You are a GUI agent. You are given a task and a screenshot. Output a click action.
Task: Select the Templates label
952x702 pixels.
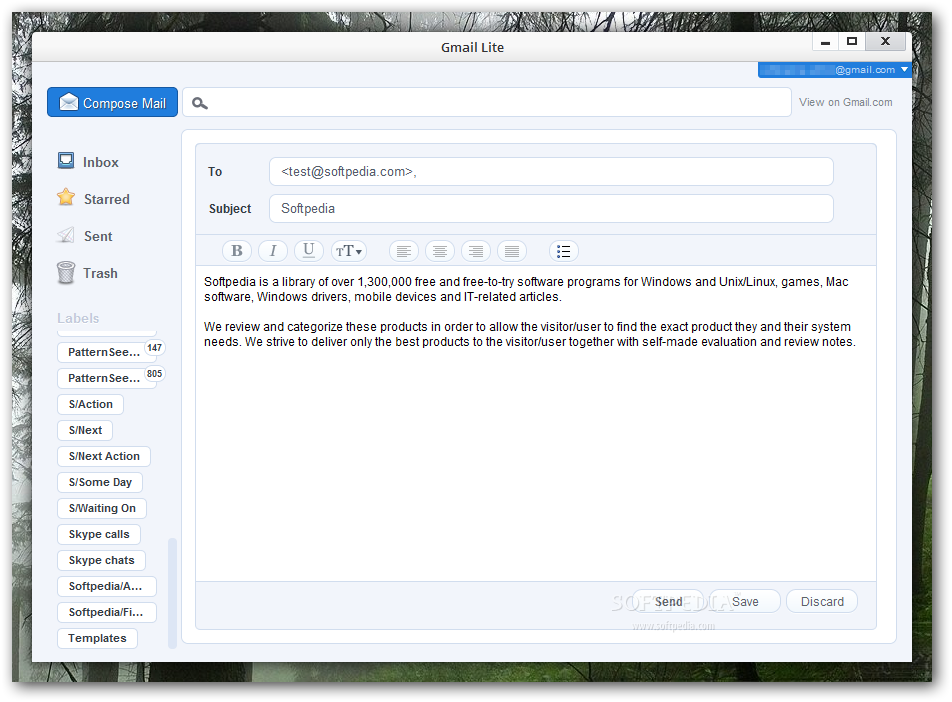[x=97, y=638]
